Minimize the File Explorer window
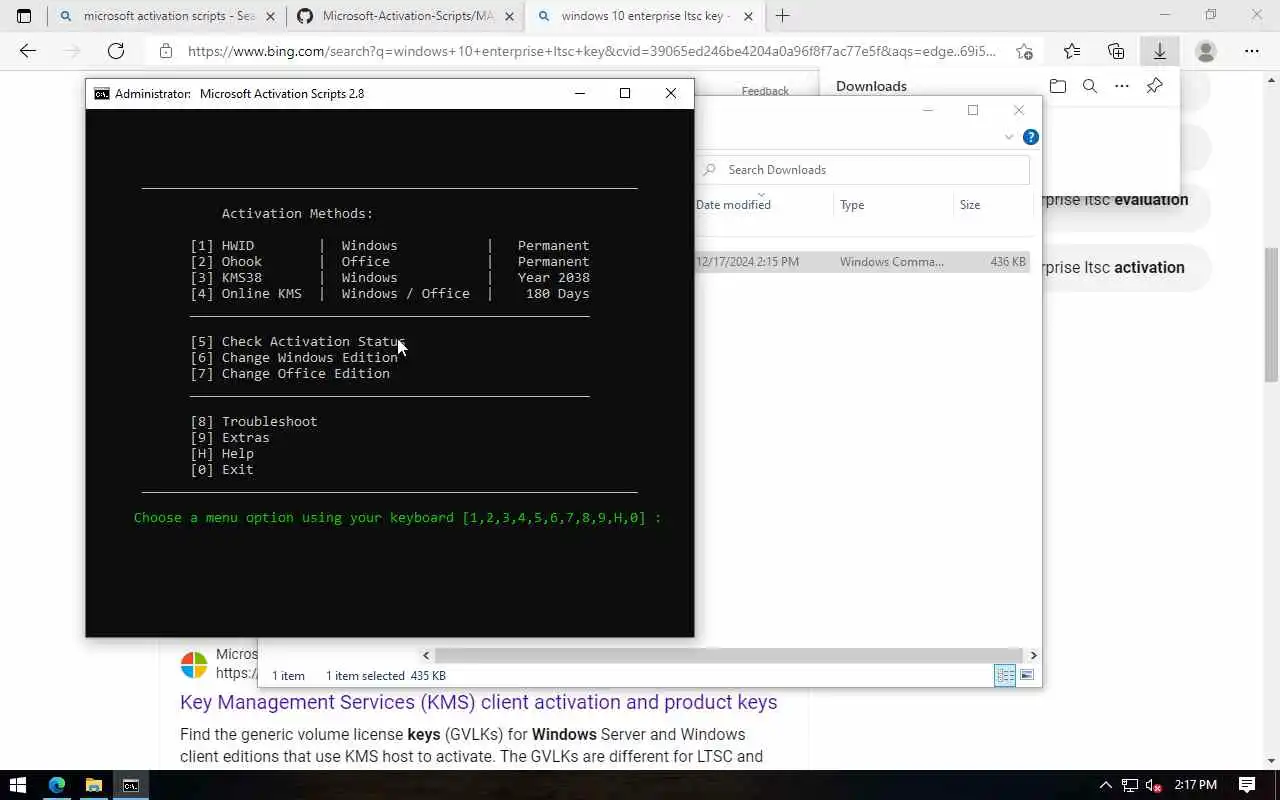 tap(927, 110)
